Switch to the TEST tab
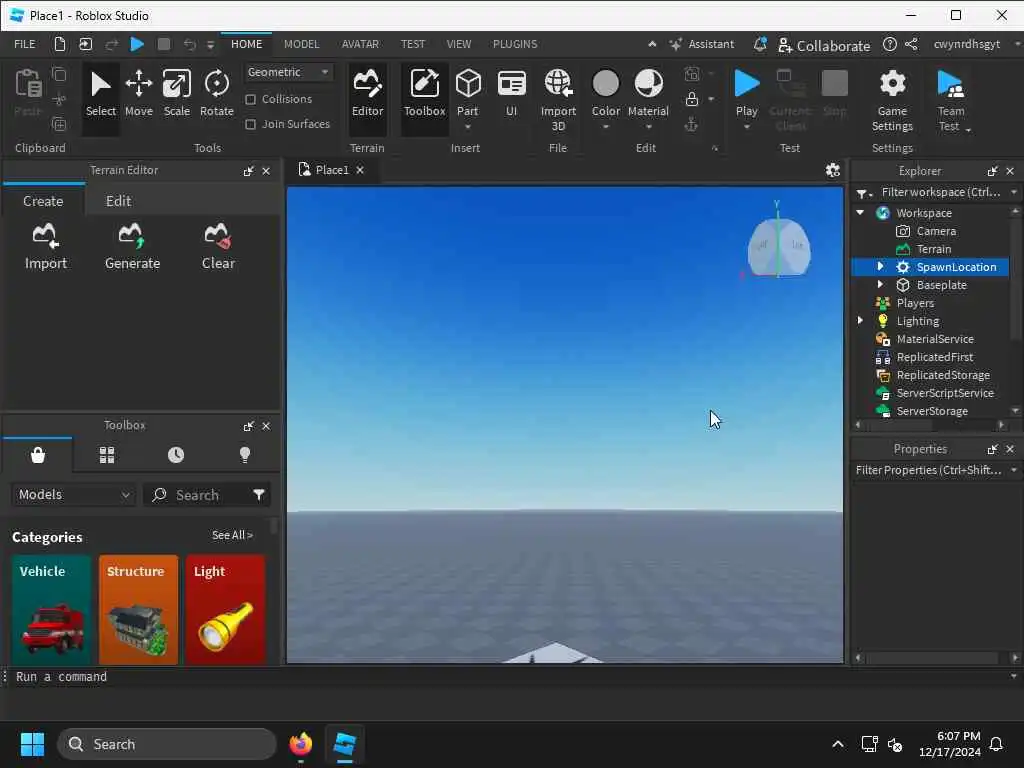 point(412,44)
